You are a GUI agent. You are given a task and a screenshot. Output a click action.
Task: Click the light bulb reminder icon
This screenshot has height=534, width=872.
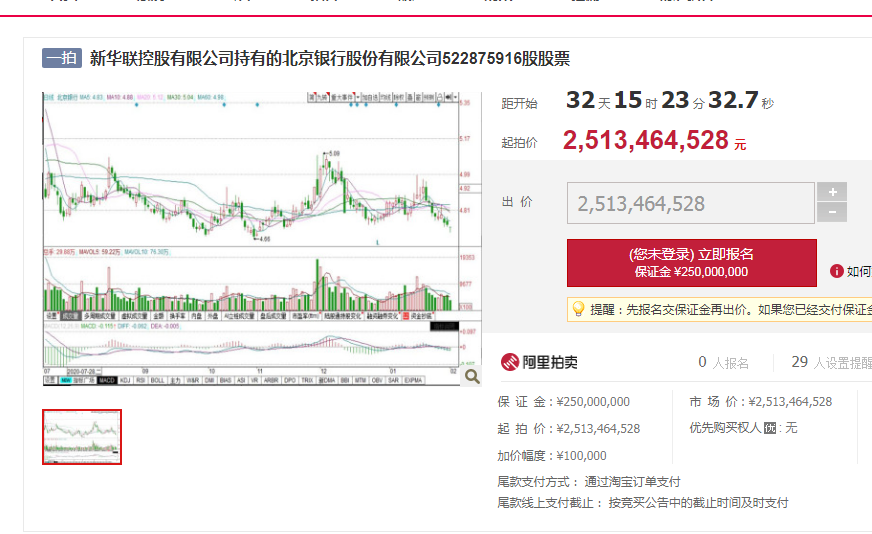coord(578,310)
